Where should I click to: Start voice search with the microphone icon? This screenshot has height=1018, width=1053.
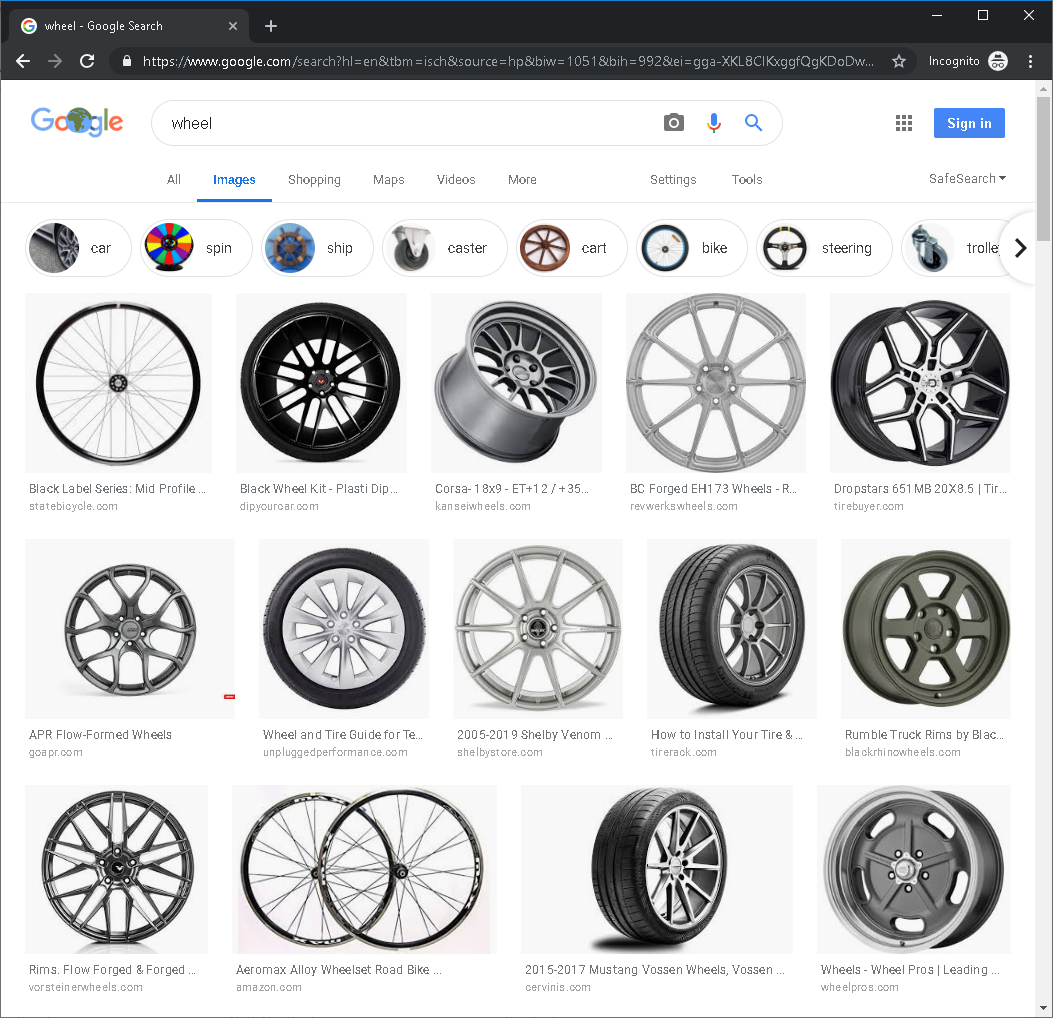713,122
